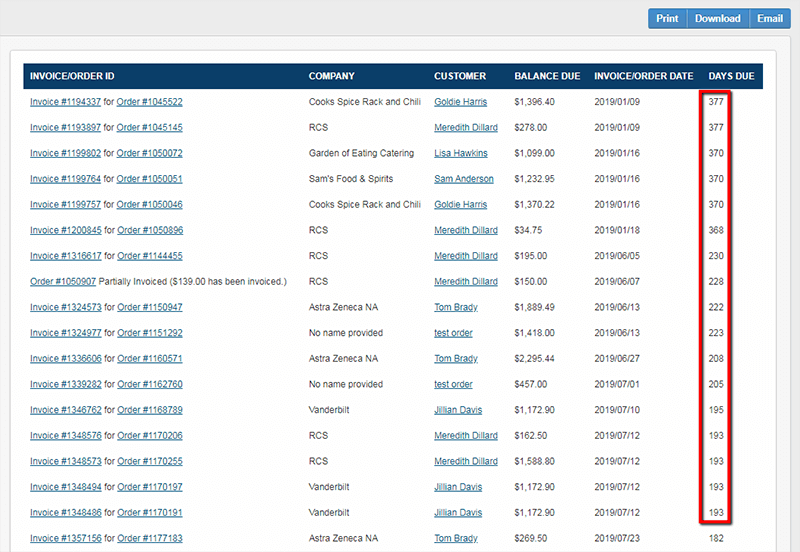
Task: Click test order customer for Invoice #1339282
Action: (453, 384)
